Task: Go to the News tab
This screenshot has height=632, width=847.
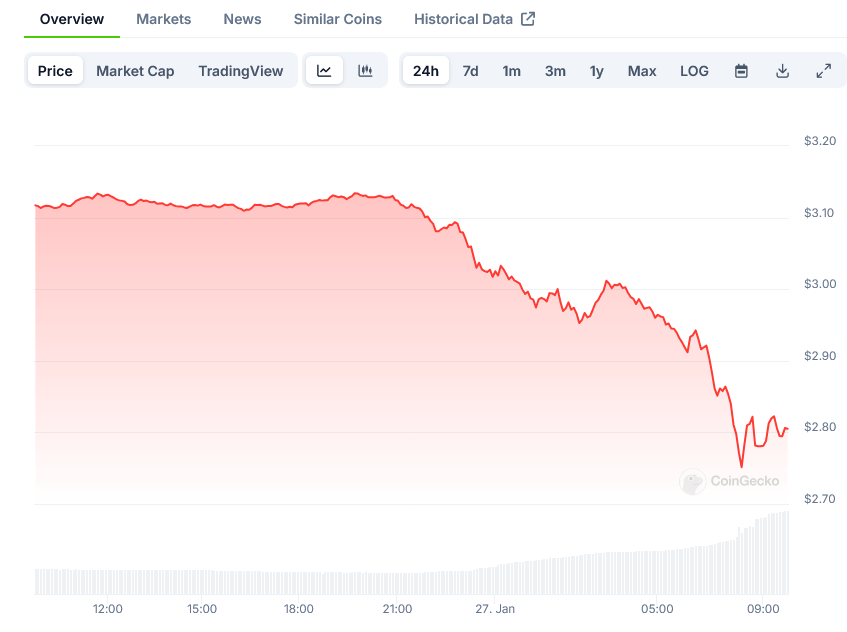Action: pos(242,19)
